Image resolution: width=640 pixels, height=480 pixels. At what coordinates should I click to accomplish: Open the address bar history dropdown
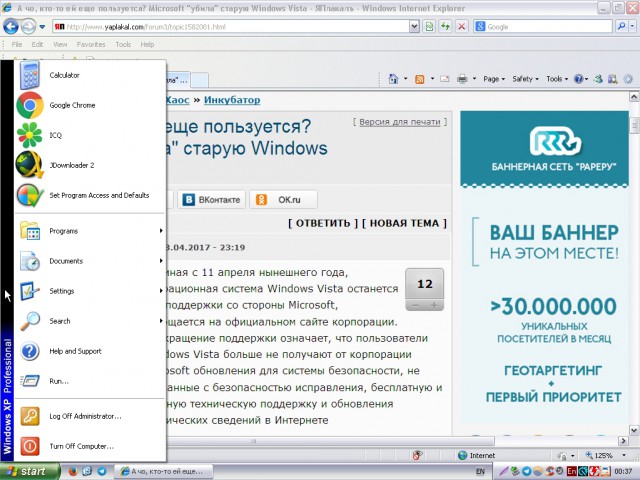pyautogui.click(x=414, y=27)
